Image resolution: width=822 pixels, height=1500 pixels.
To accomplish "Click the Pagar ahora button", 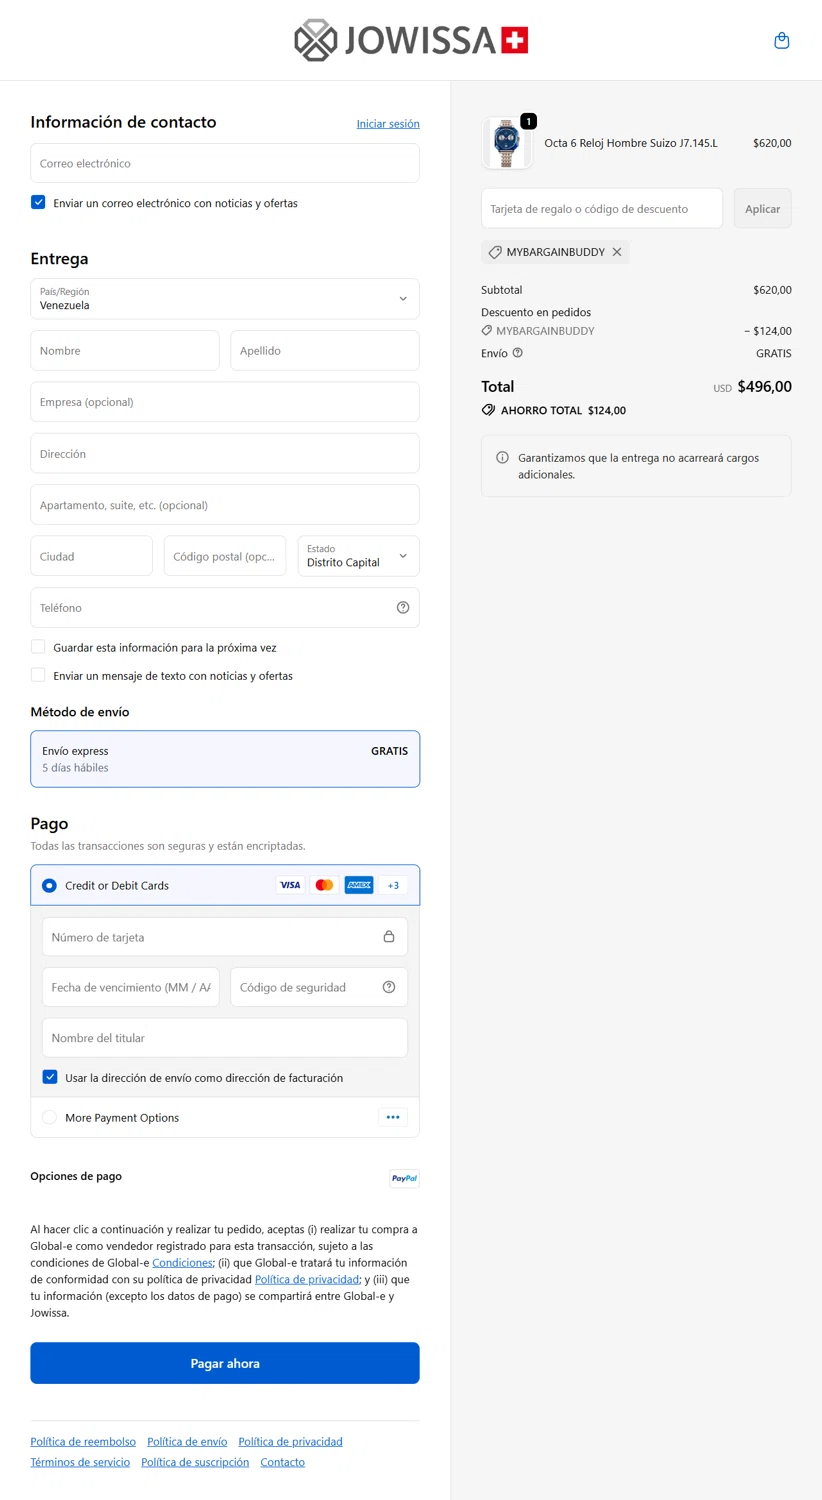I will click(x=225, y=1363).
